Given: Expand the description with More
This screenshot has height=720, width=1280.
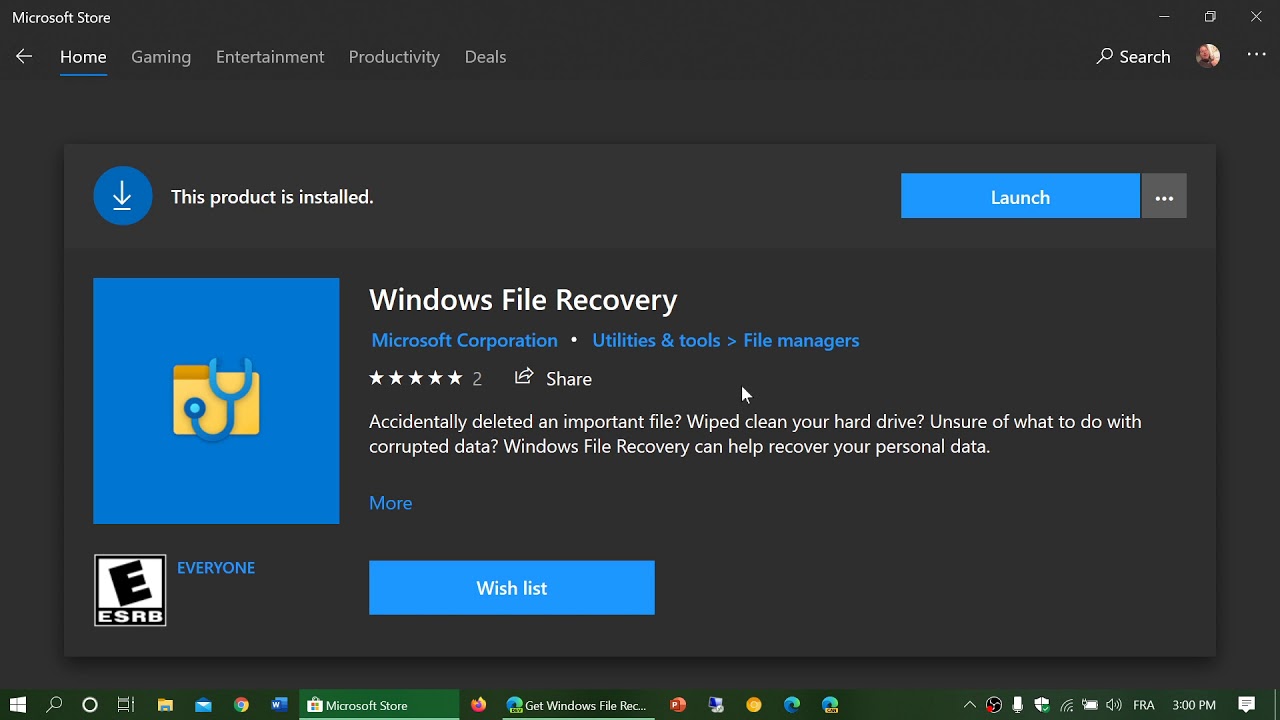Looking at the screenshot, I should click(390, 503).
